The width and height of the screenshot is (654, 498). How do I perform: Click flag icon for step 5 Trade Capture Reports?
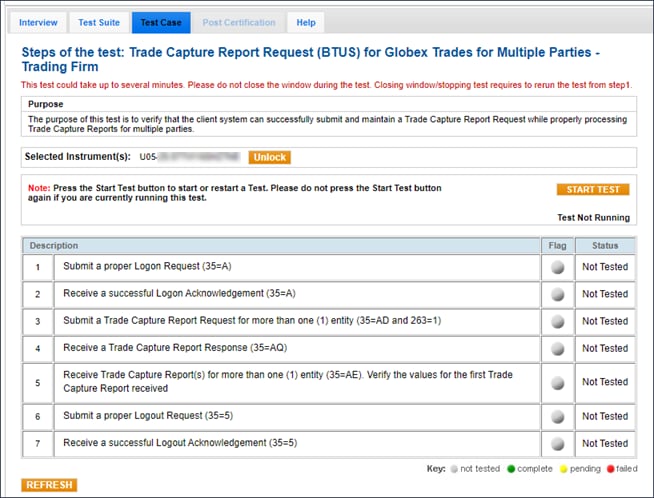557,382
